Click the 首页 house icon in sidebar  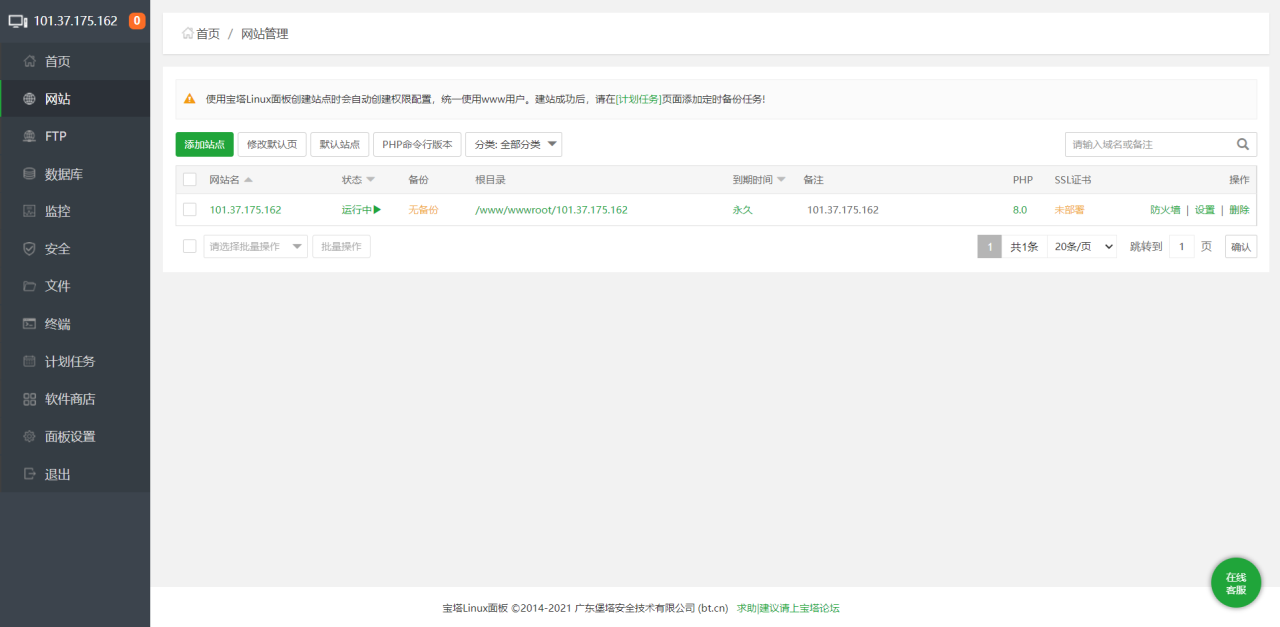coord(29,61)
